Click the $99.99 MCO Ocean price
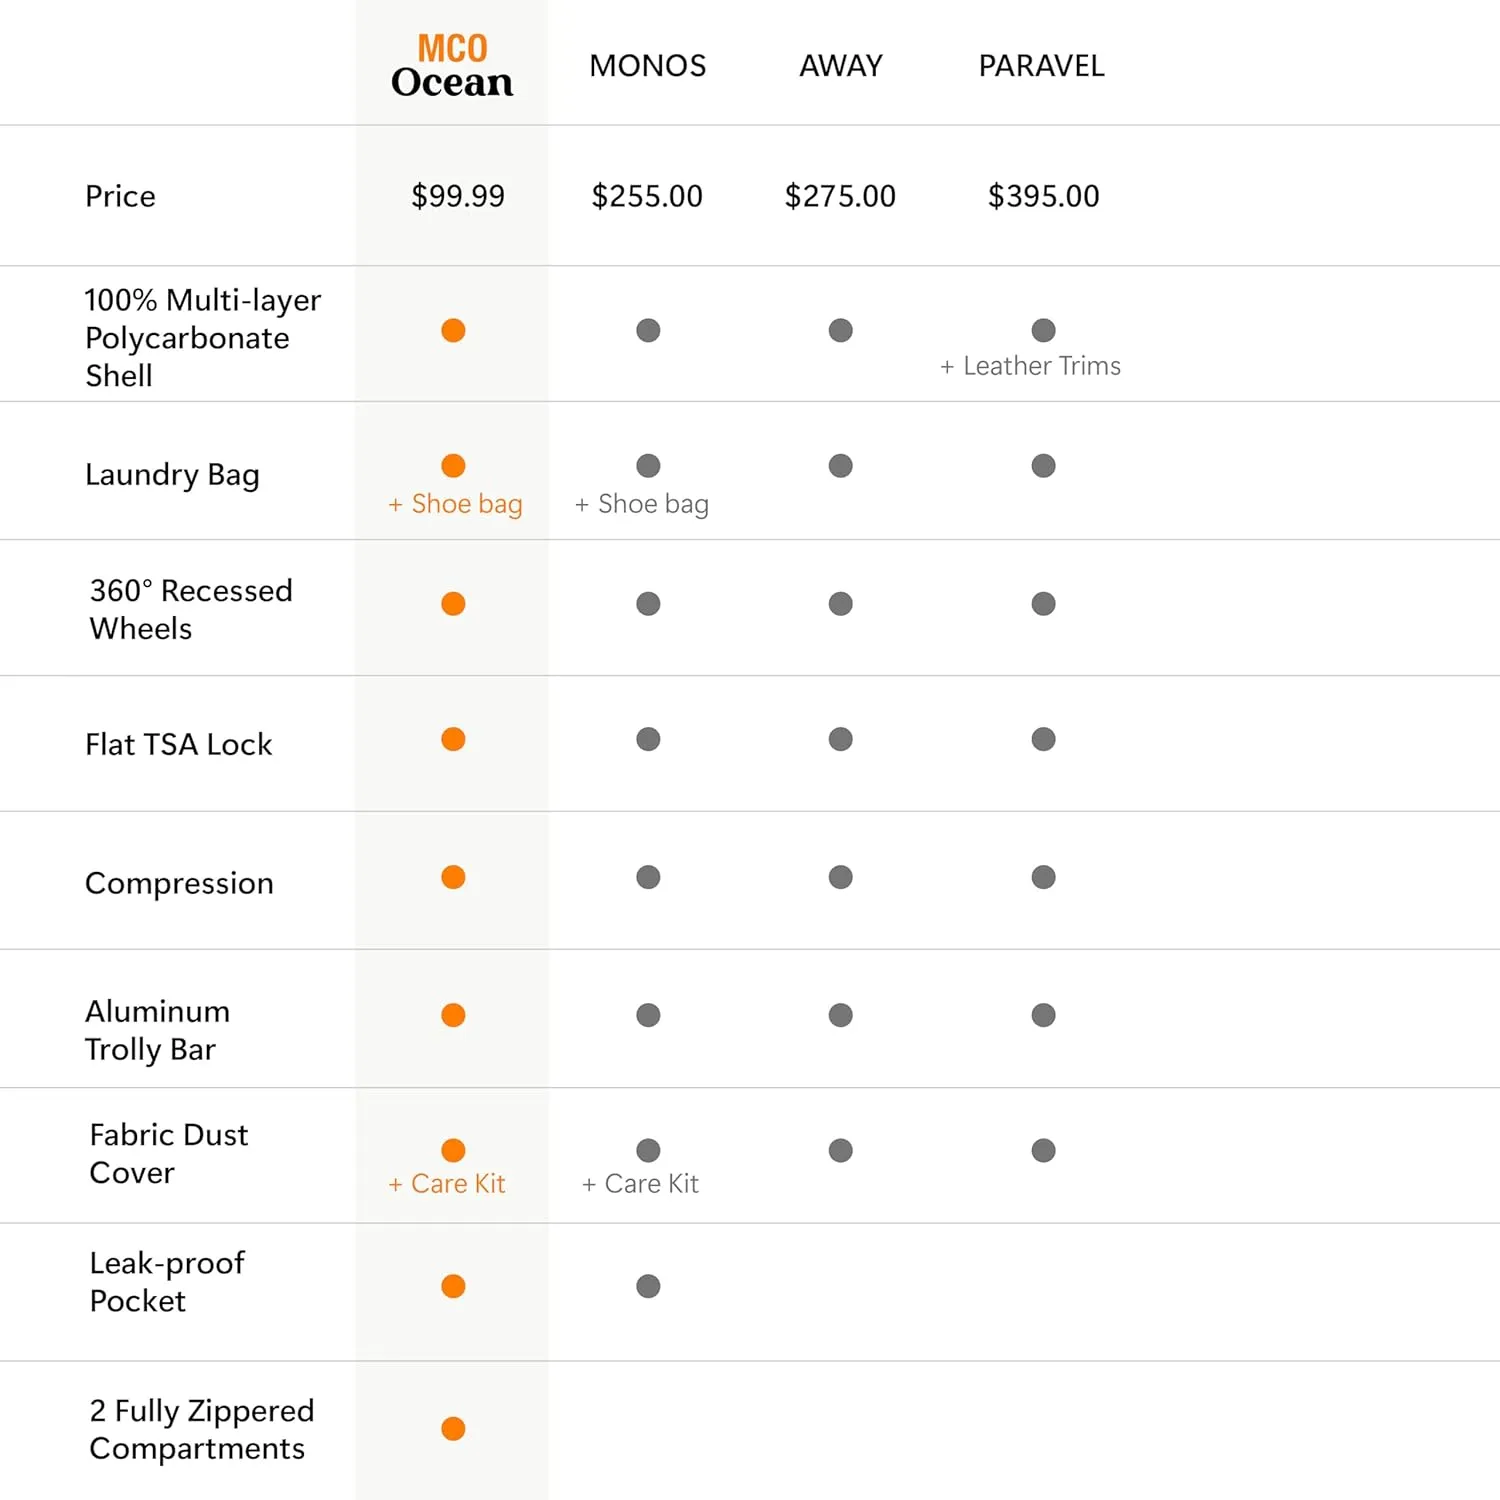Viewport: 1500px width, 1500px height. (458, 196)
